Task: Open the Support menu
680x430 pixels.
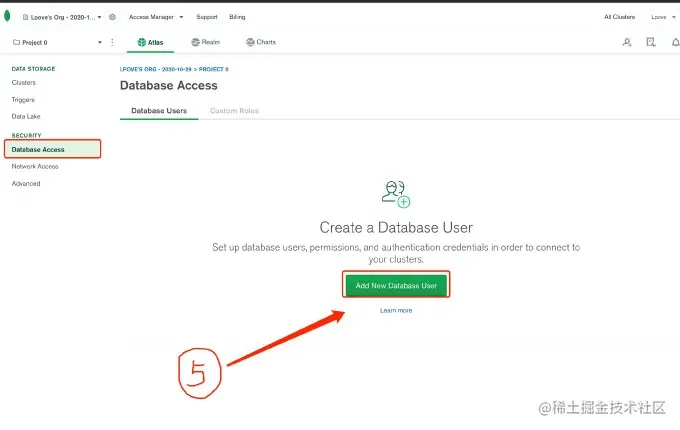Action: coord(206,17)
